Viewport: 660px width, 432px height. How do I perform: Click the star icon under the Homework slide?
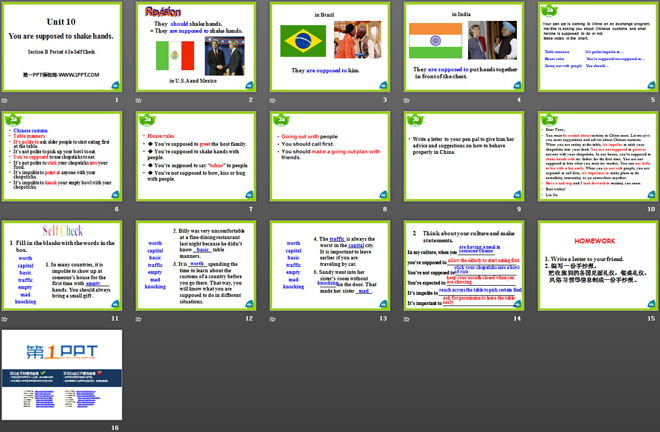541,318
